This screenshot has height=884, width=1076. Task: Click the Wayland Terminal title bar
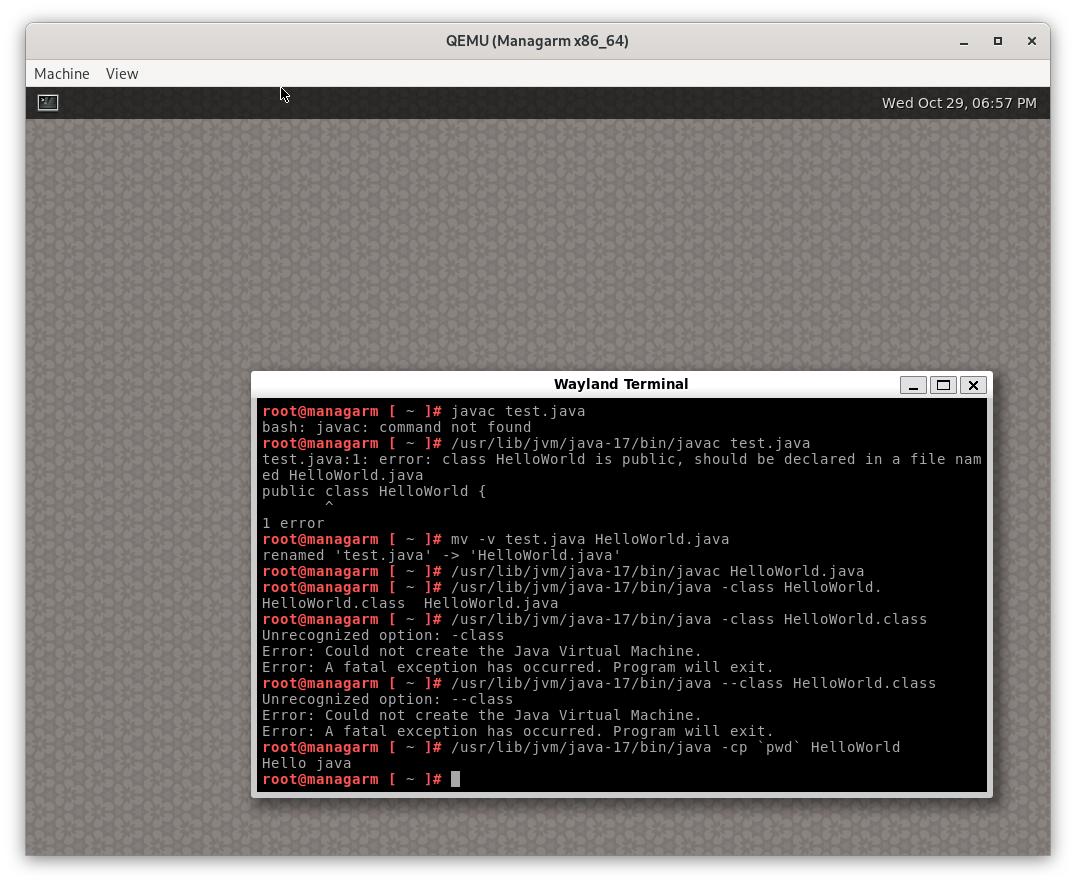click(621, 384)
